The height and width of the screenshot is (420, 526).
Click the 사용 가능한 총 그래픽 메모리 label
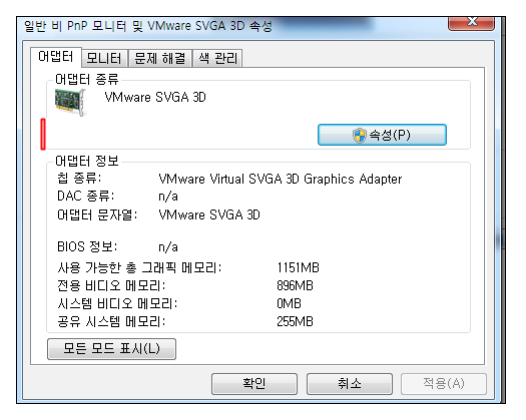(x=139, y=268)
